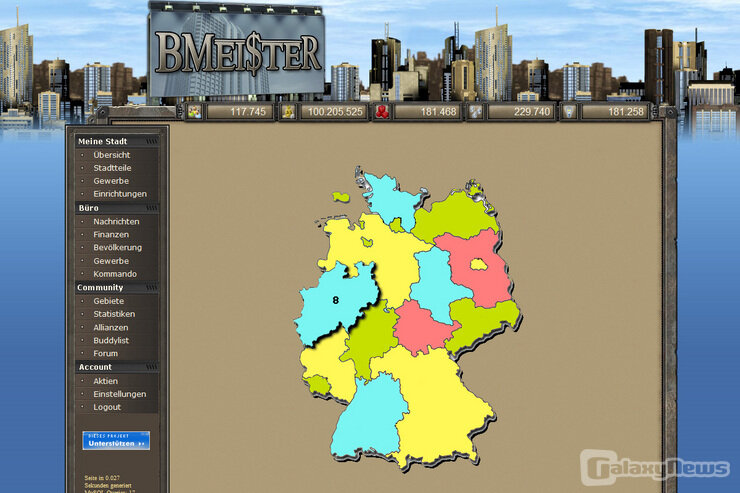Click Logout
Viewport: 740px width, 493px height.
point(107,407)
